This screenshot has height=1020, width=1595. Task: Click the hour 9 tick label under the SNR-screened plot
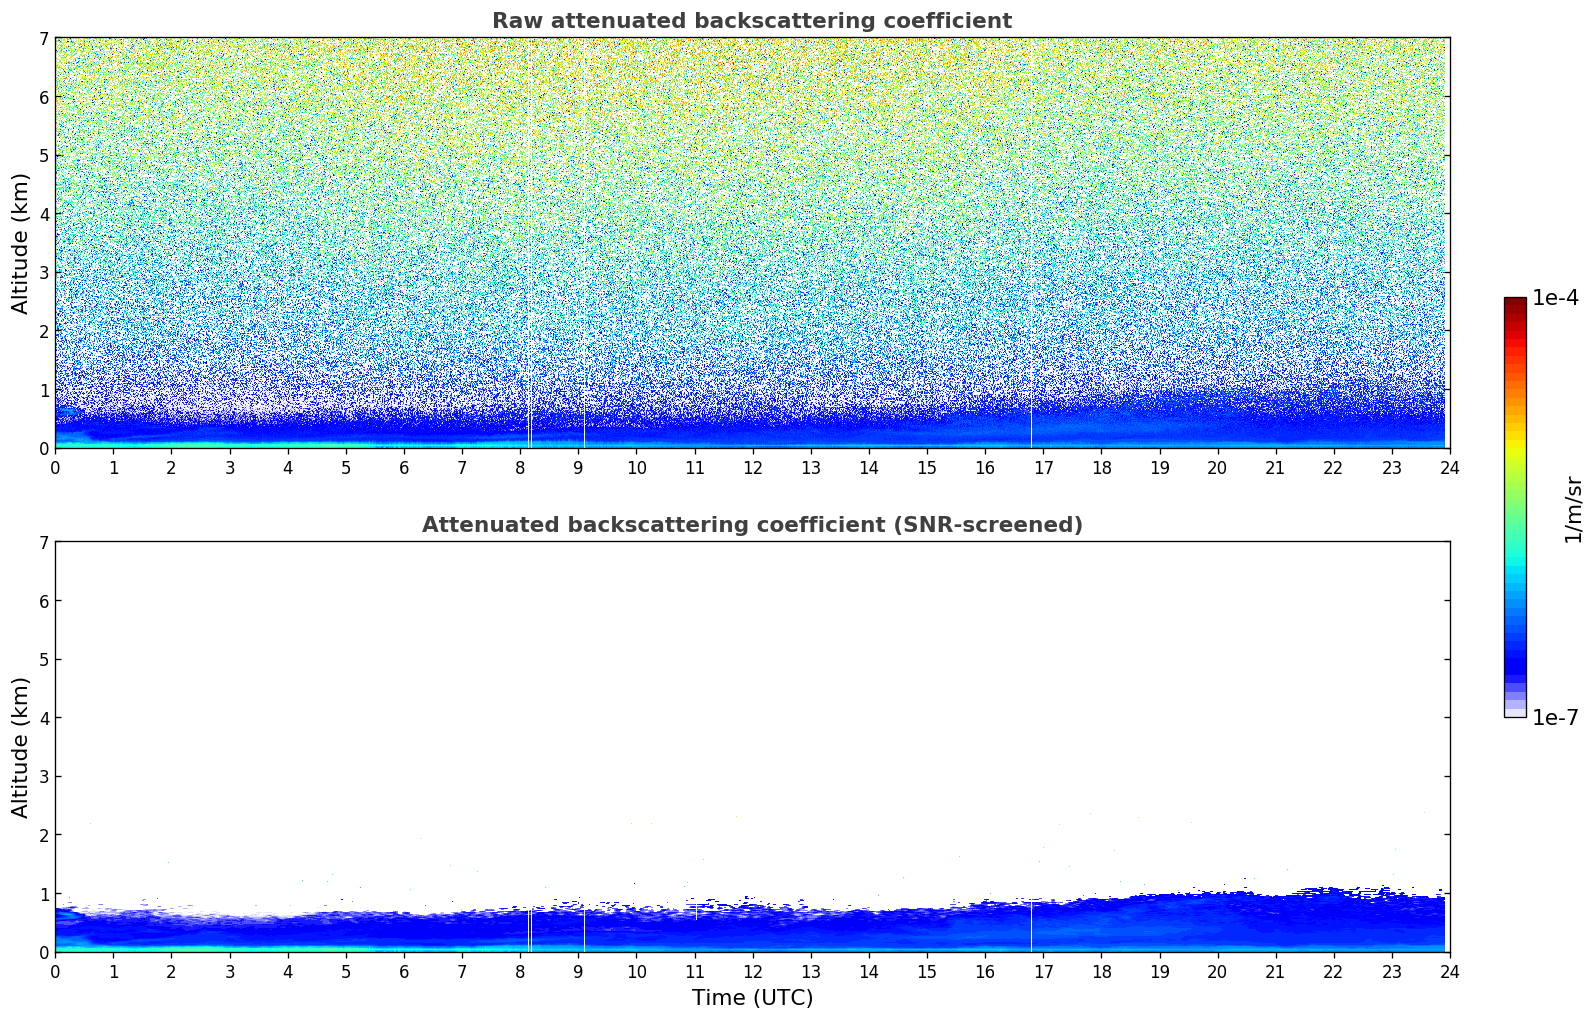pyautogui.click(x=578, y=971)
